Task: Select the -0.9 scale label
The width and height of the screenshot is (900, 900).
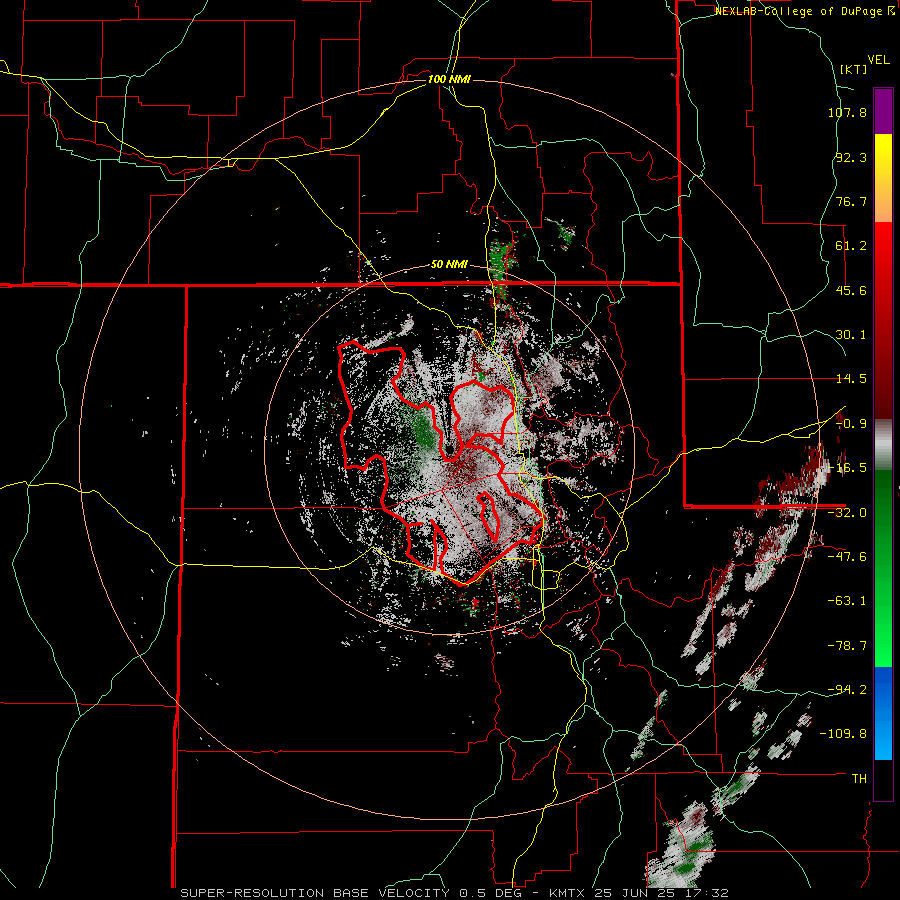Action: point(851,424)
